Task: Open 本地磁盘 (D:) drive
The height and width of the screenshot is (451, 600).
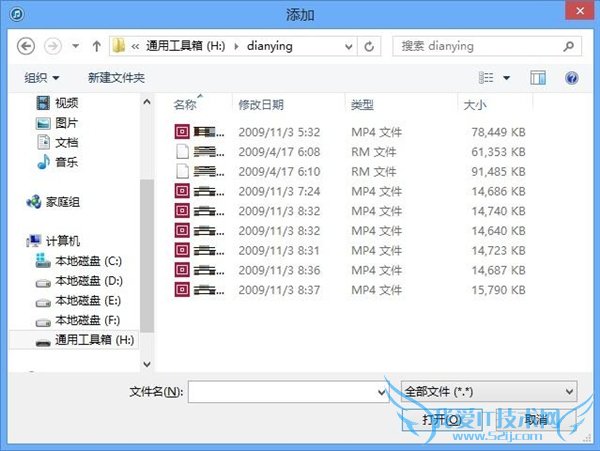Action: pos(79,281)
